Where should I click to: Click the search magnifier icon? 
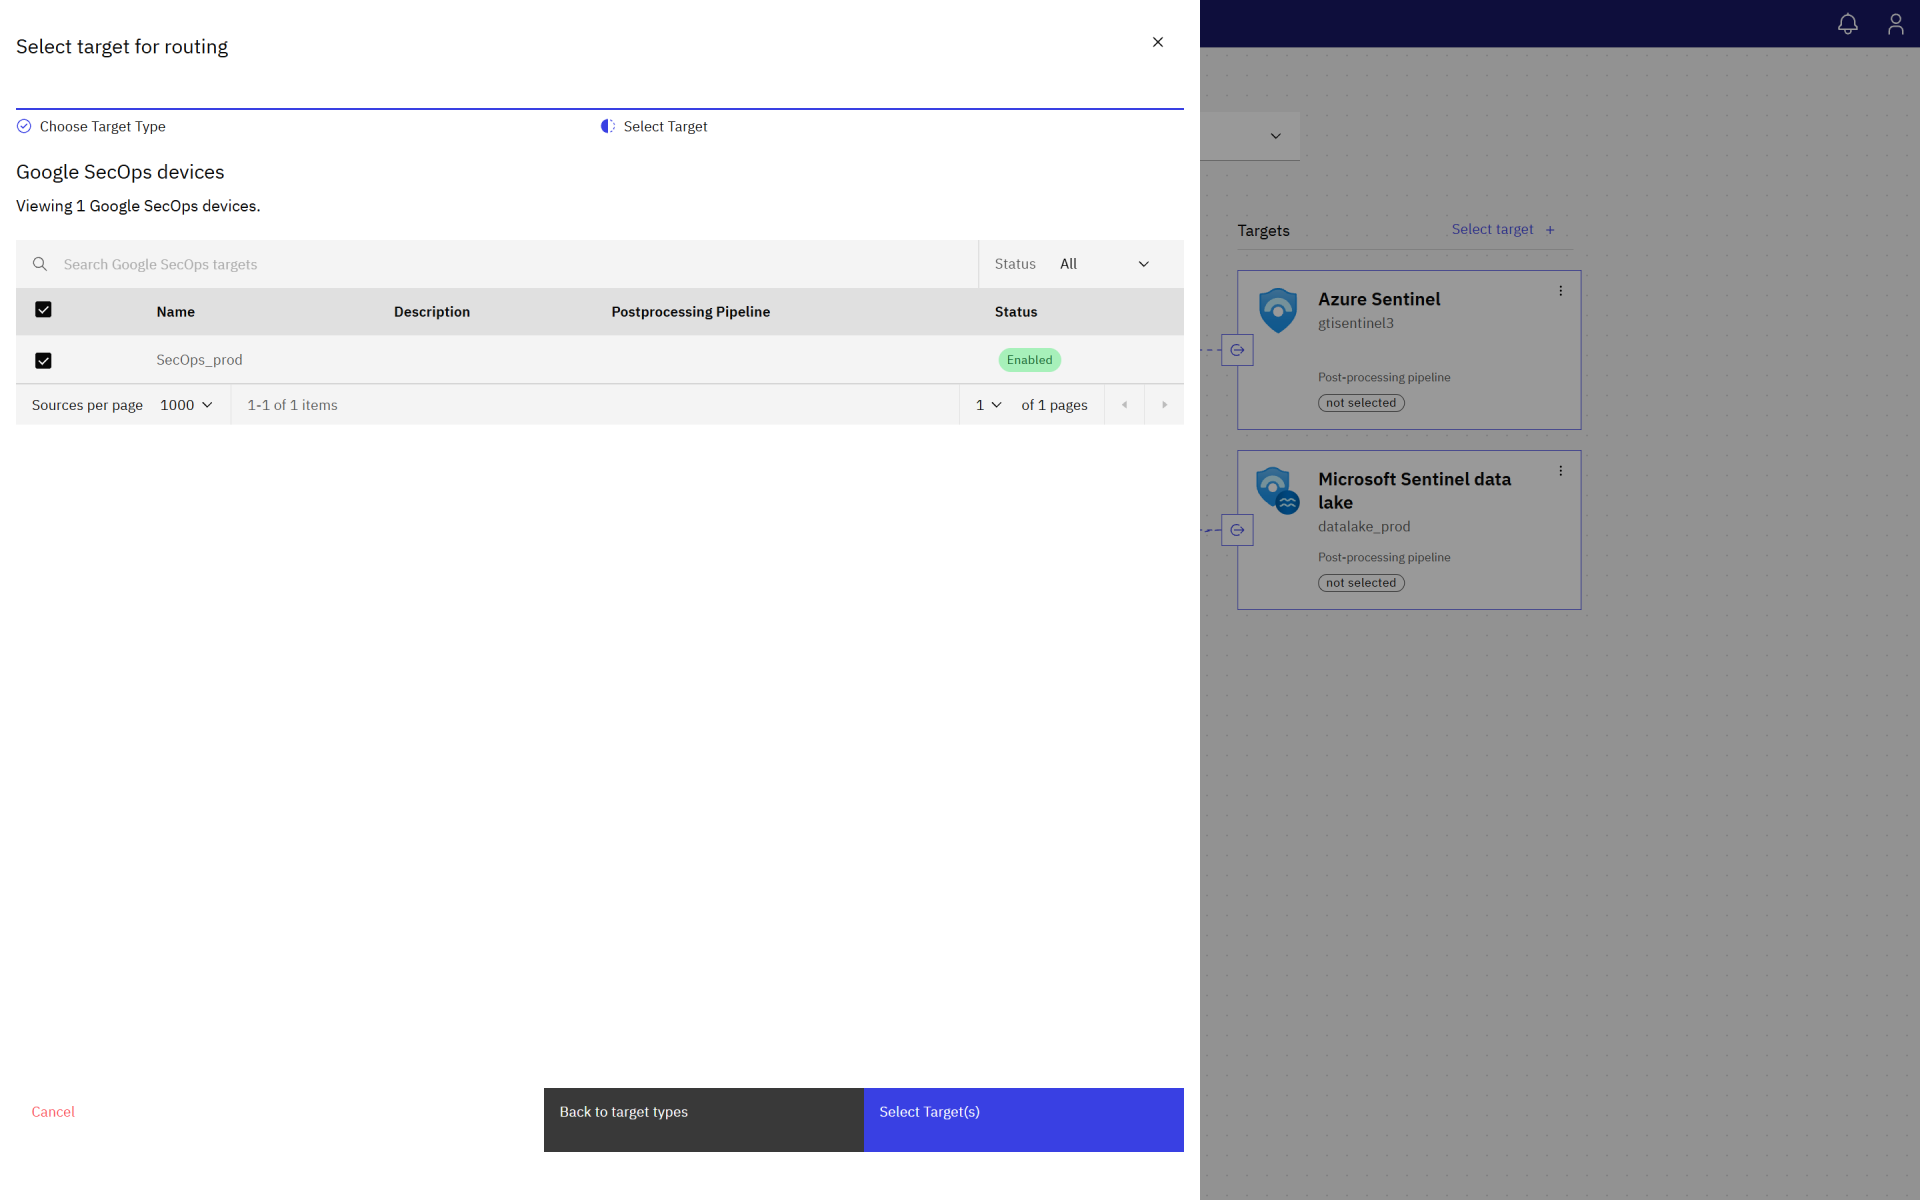(40, 263)
